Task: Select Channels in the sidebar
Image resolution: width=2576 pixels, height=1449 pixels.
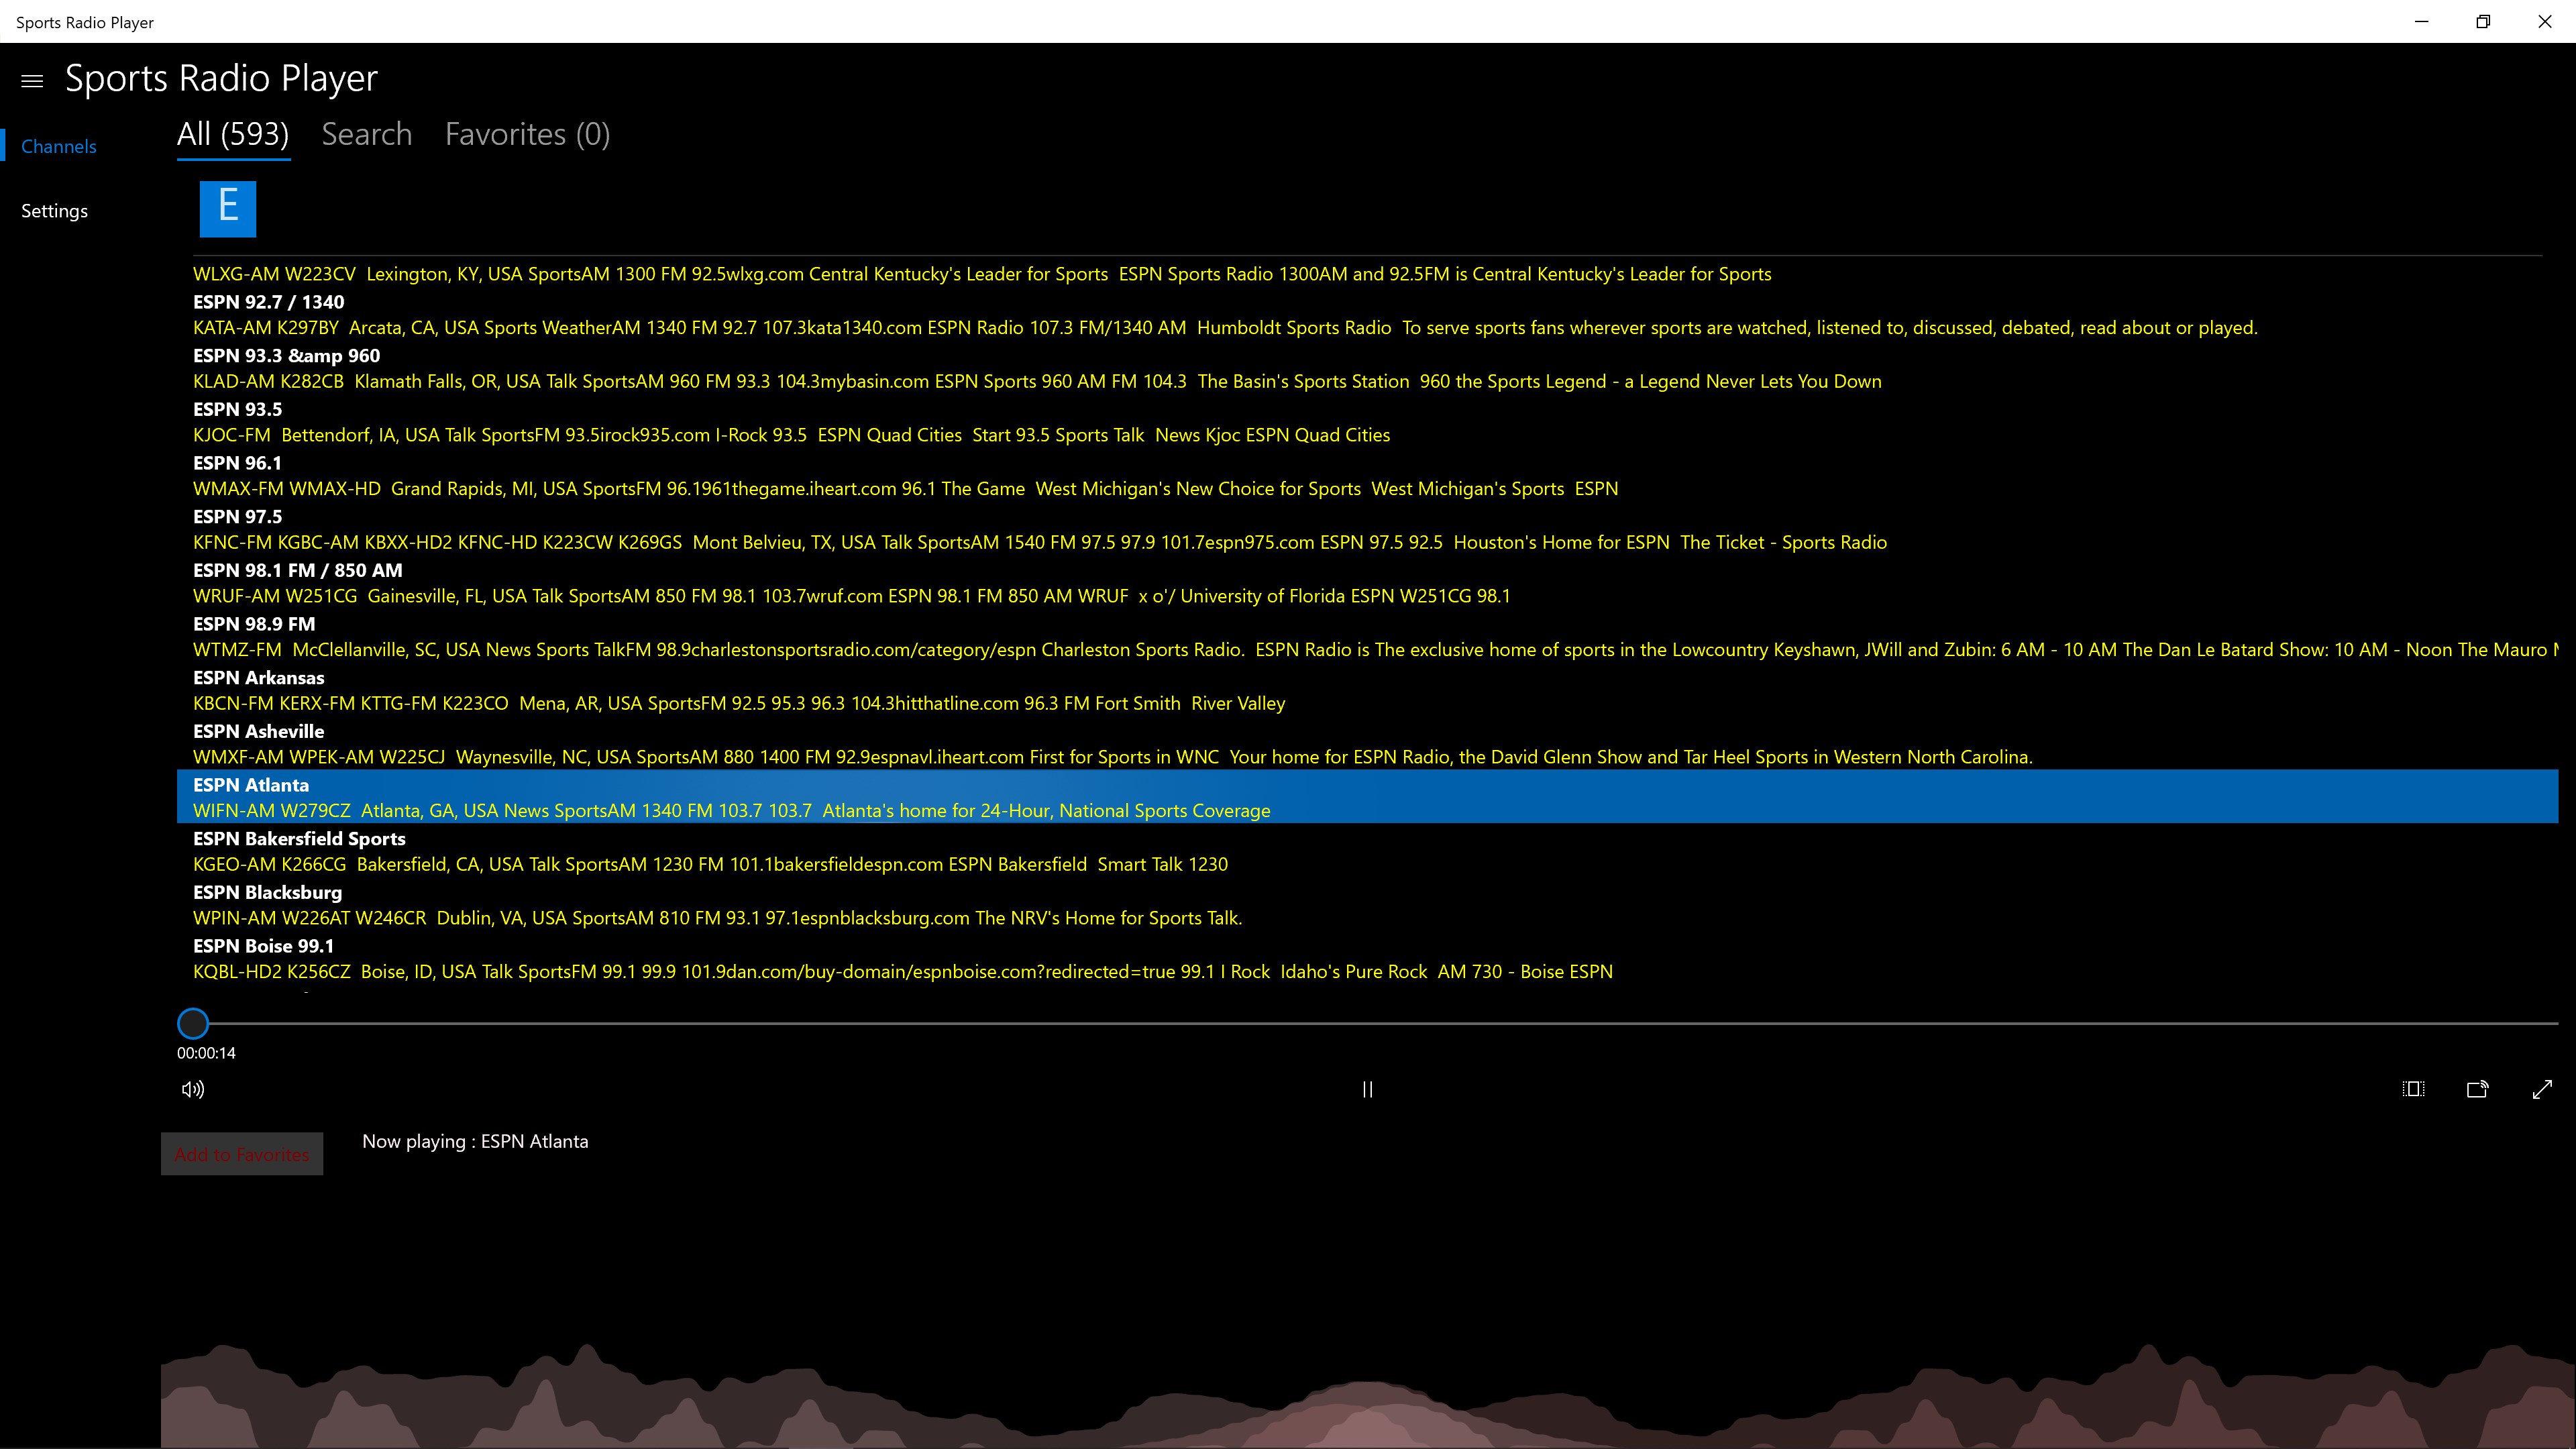Action: point(58,147)
